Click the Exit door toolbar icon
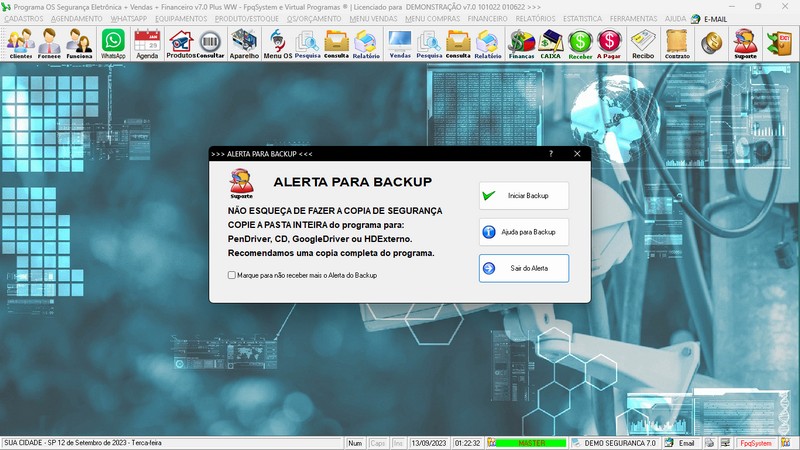Viewport: 800px width, 450px height. (x=780, y=44)
